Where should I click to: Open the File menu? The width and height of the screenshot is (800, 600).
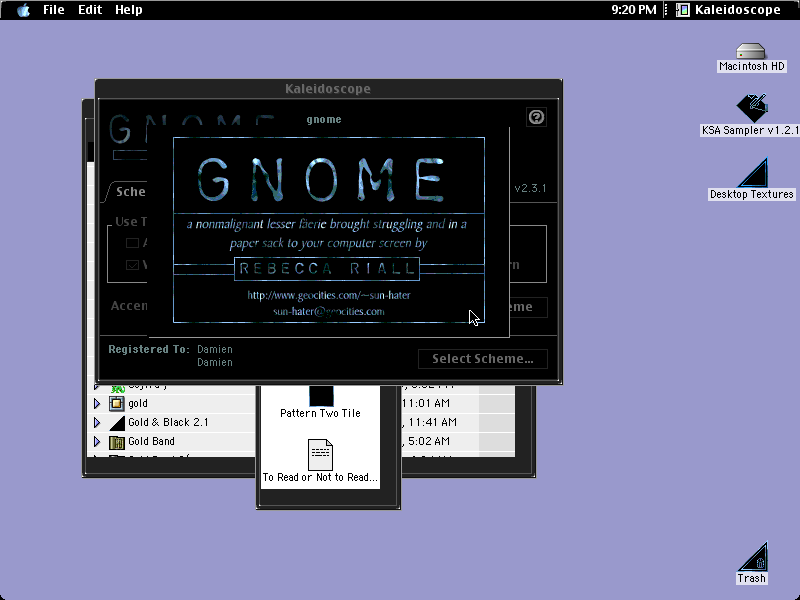[x=54, y=10]
